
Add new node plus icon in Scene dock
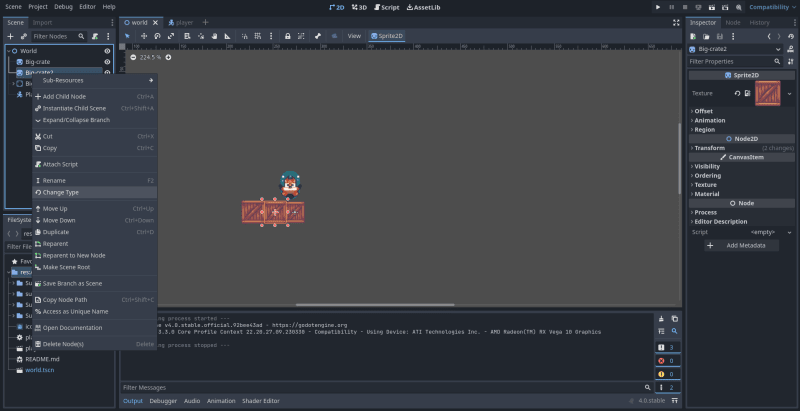(x=10, y=36)
